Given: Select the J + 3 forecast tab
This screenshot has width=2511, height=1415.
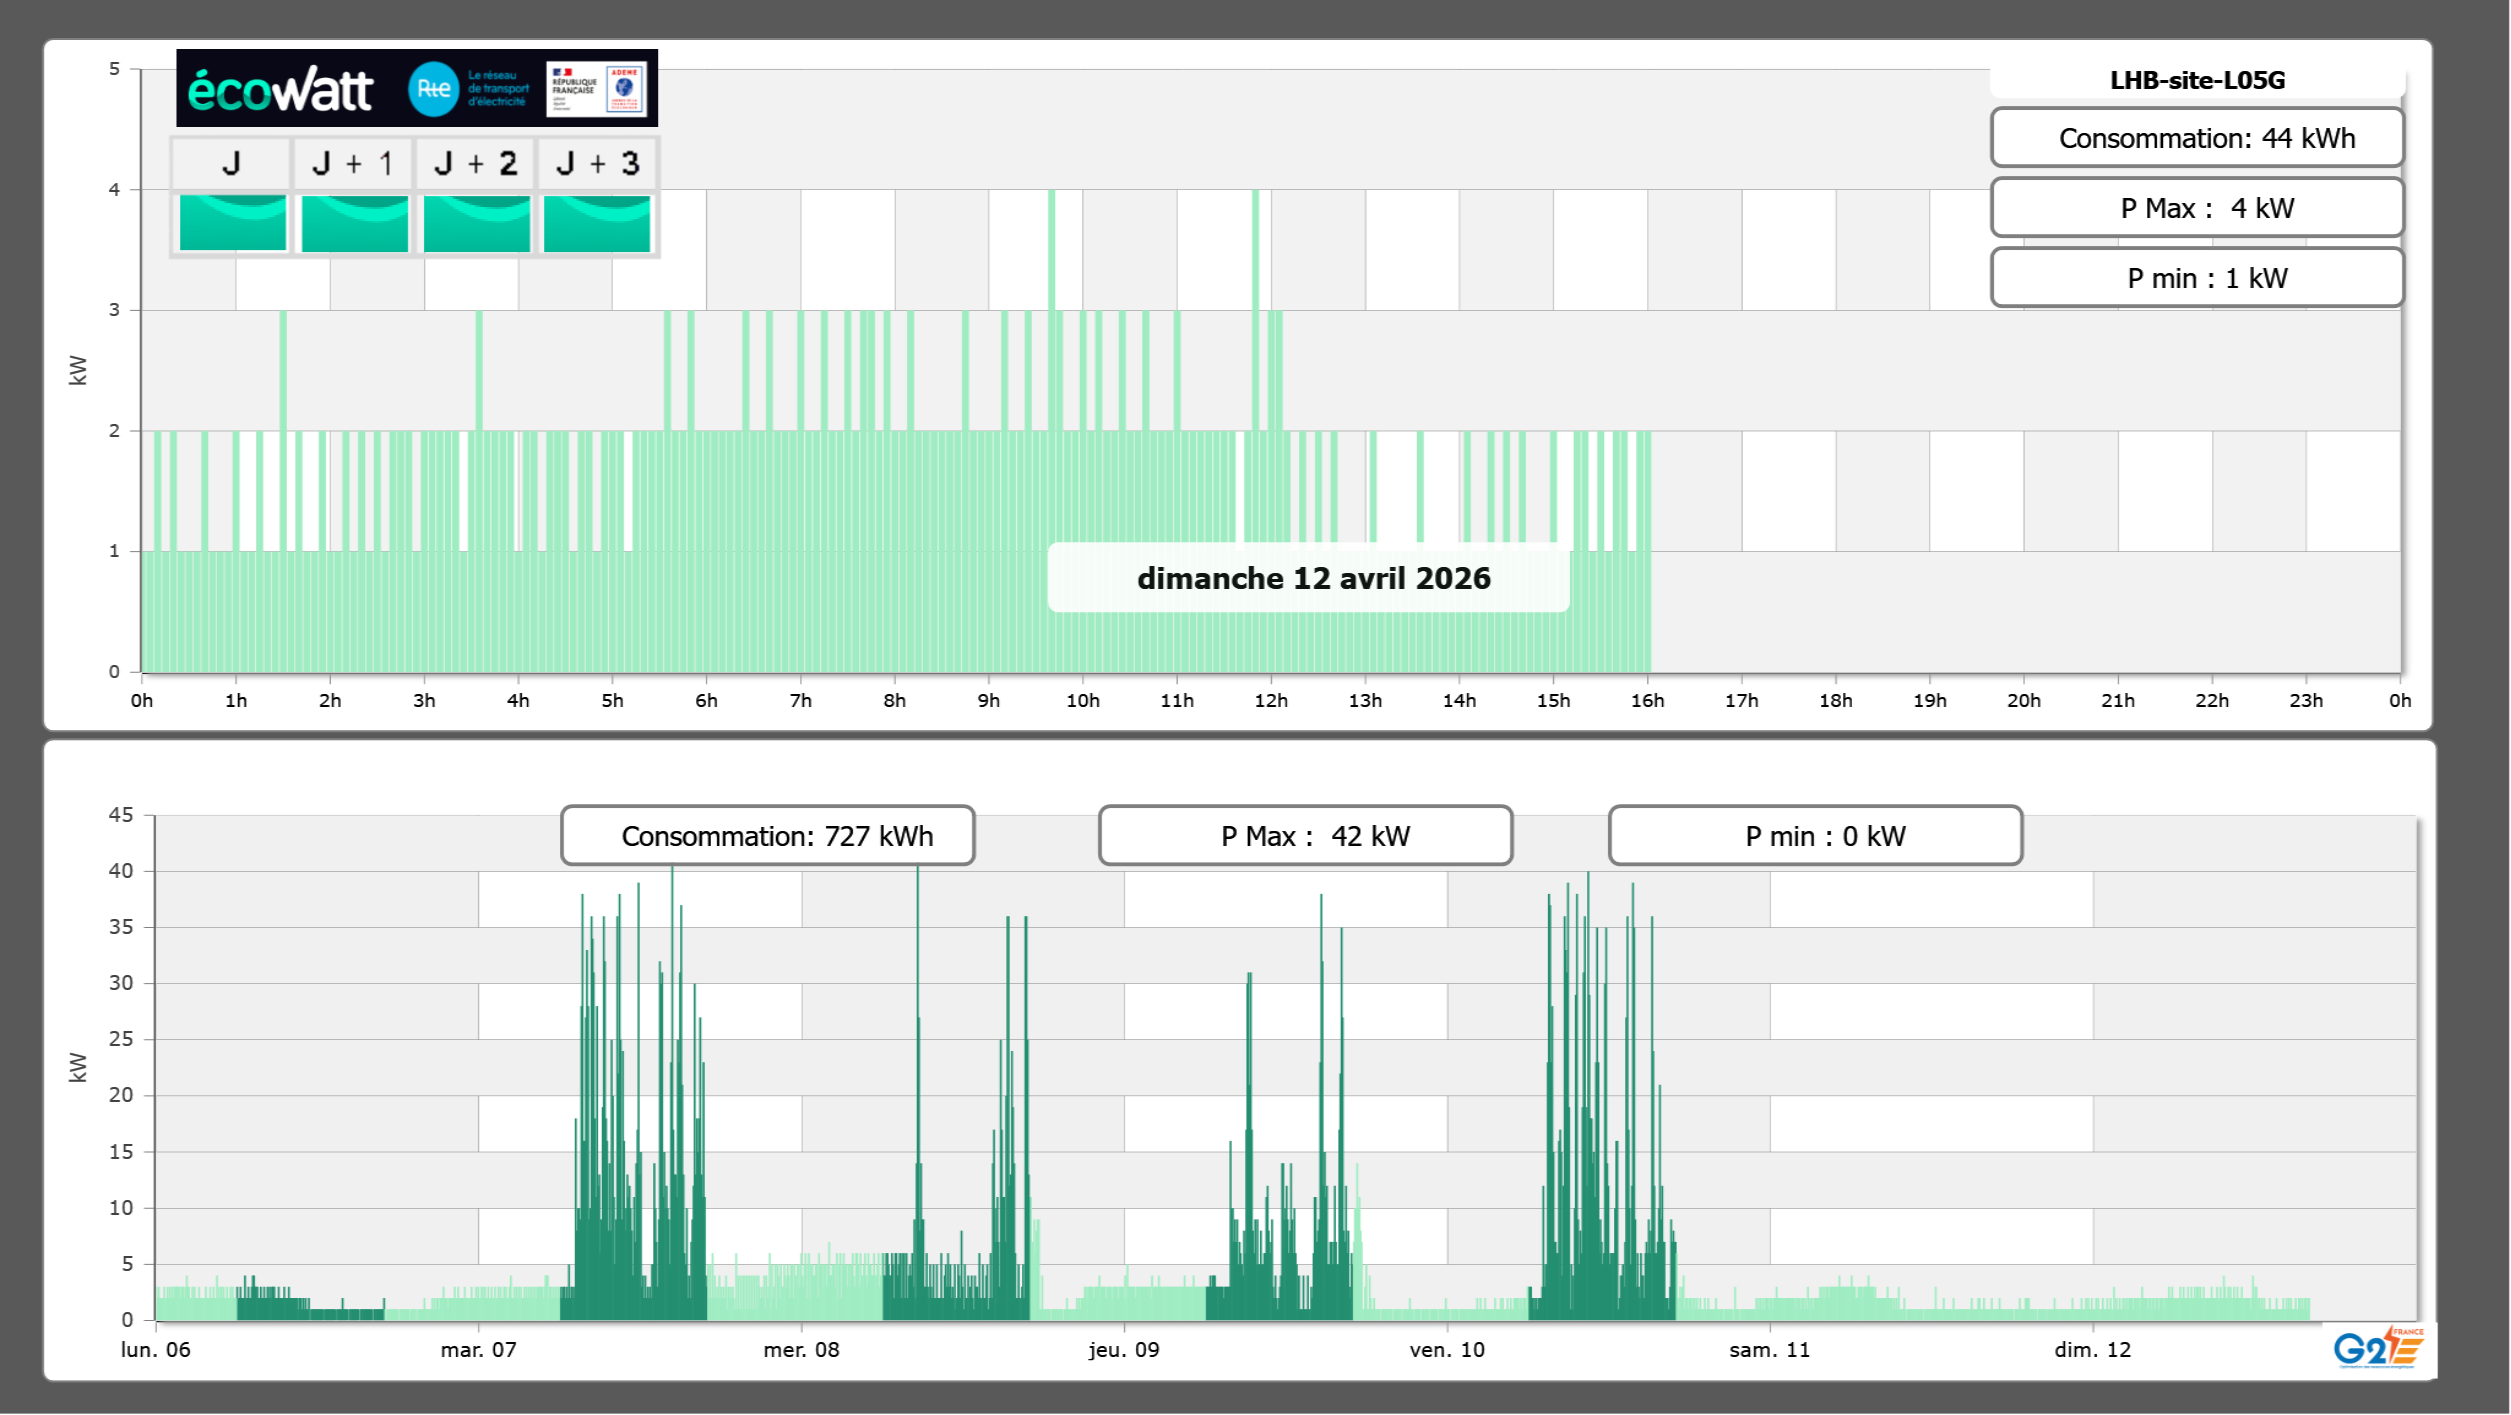Looking at the screenshot, I should pos(597,163).
